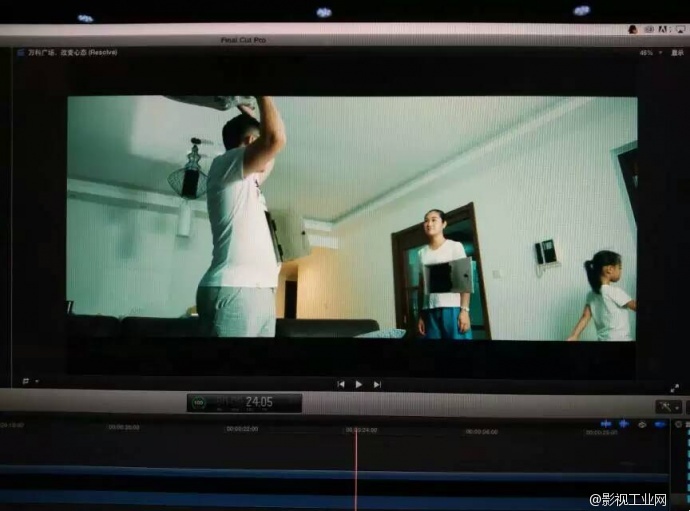Viewport: 690px width, 511px height.
Task: Toggle timeline snapping
Action: (x=660, y=424)
